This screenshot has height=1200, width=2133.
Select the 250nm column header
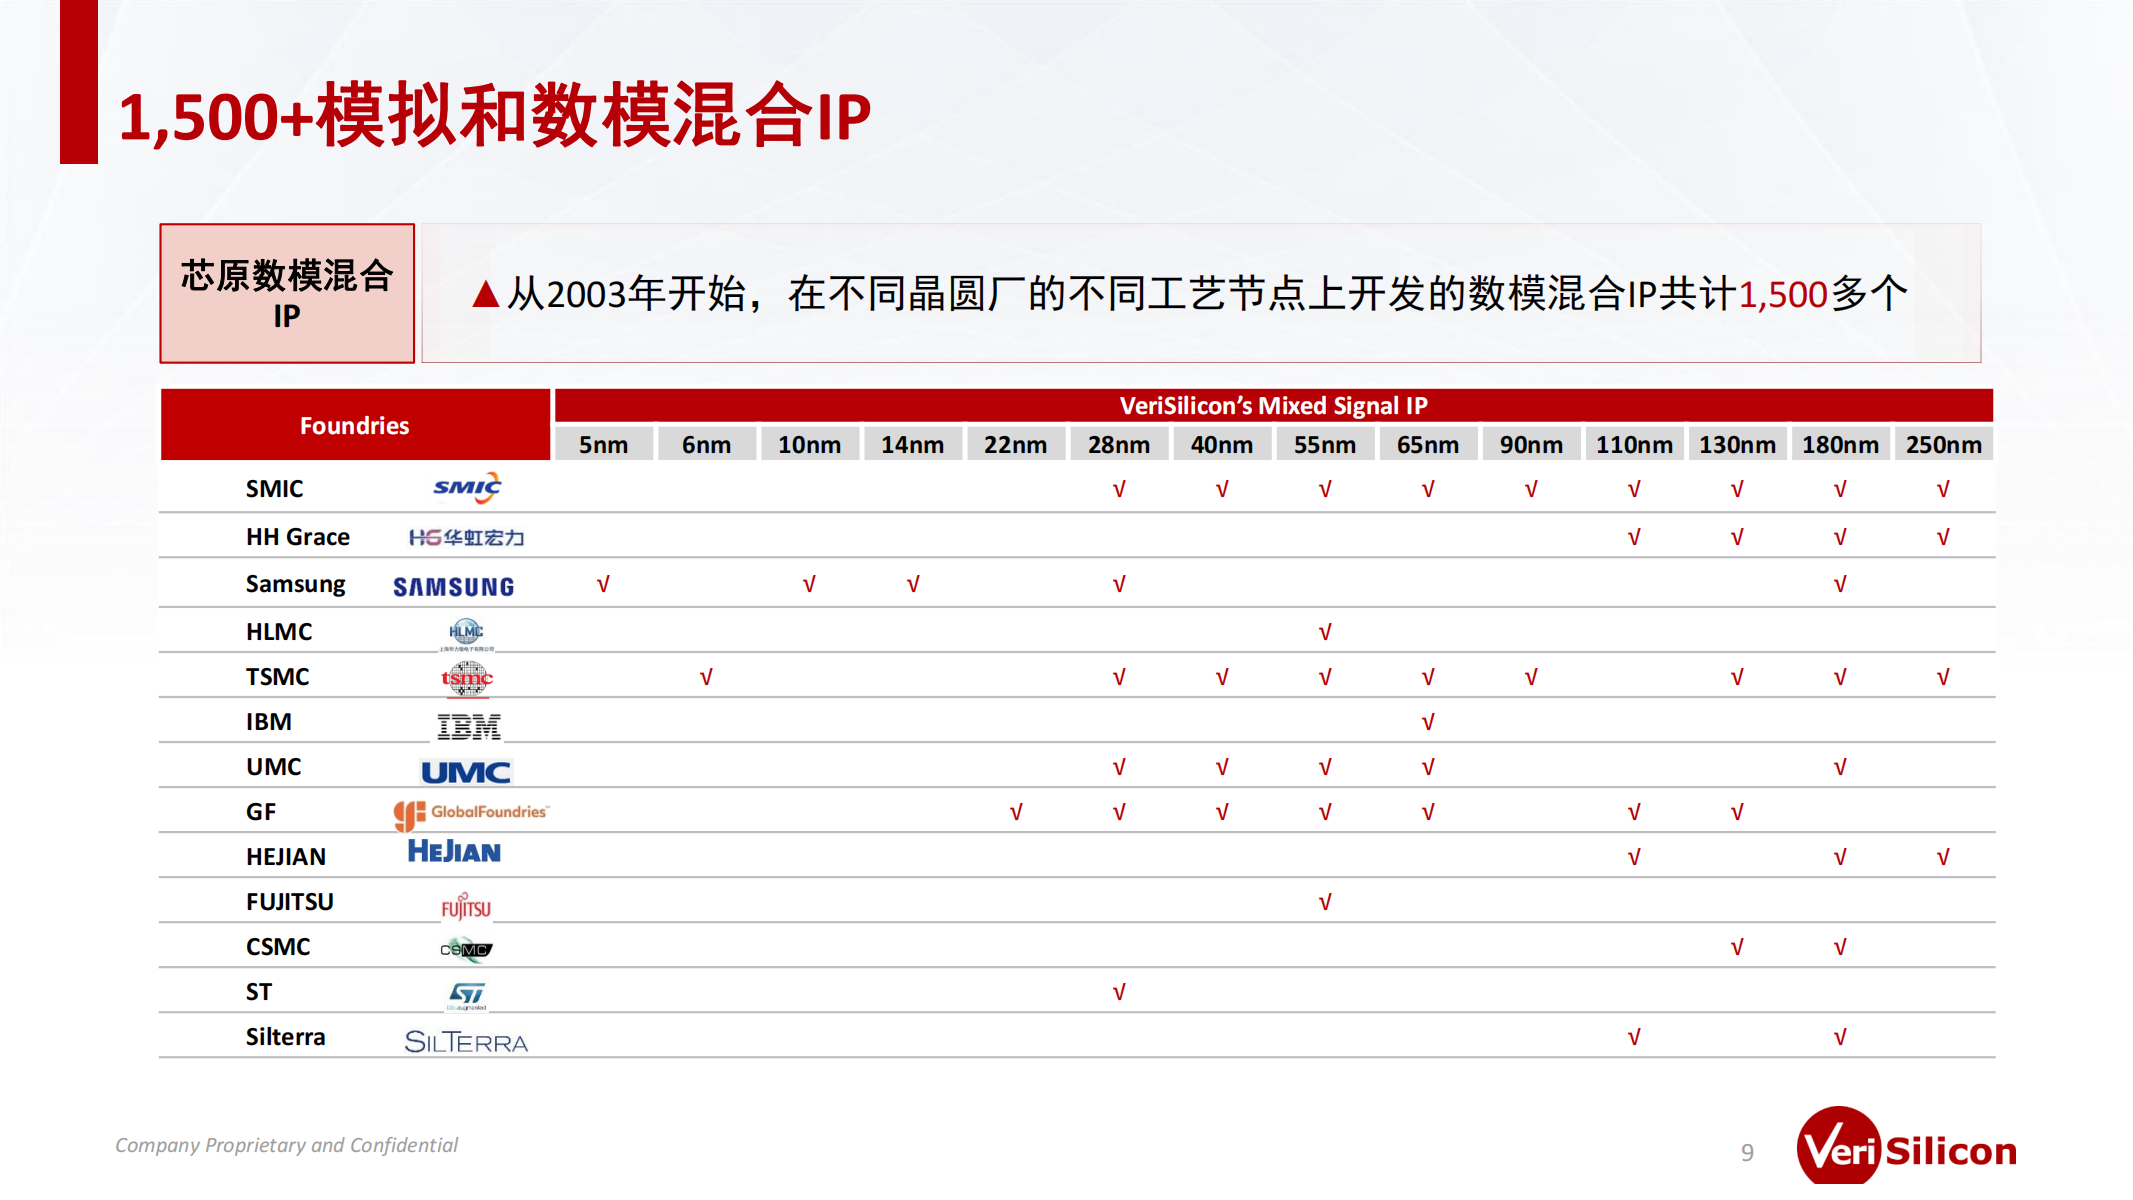coord(1943,443)
